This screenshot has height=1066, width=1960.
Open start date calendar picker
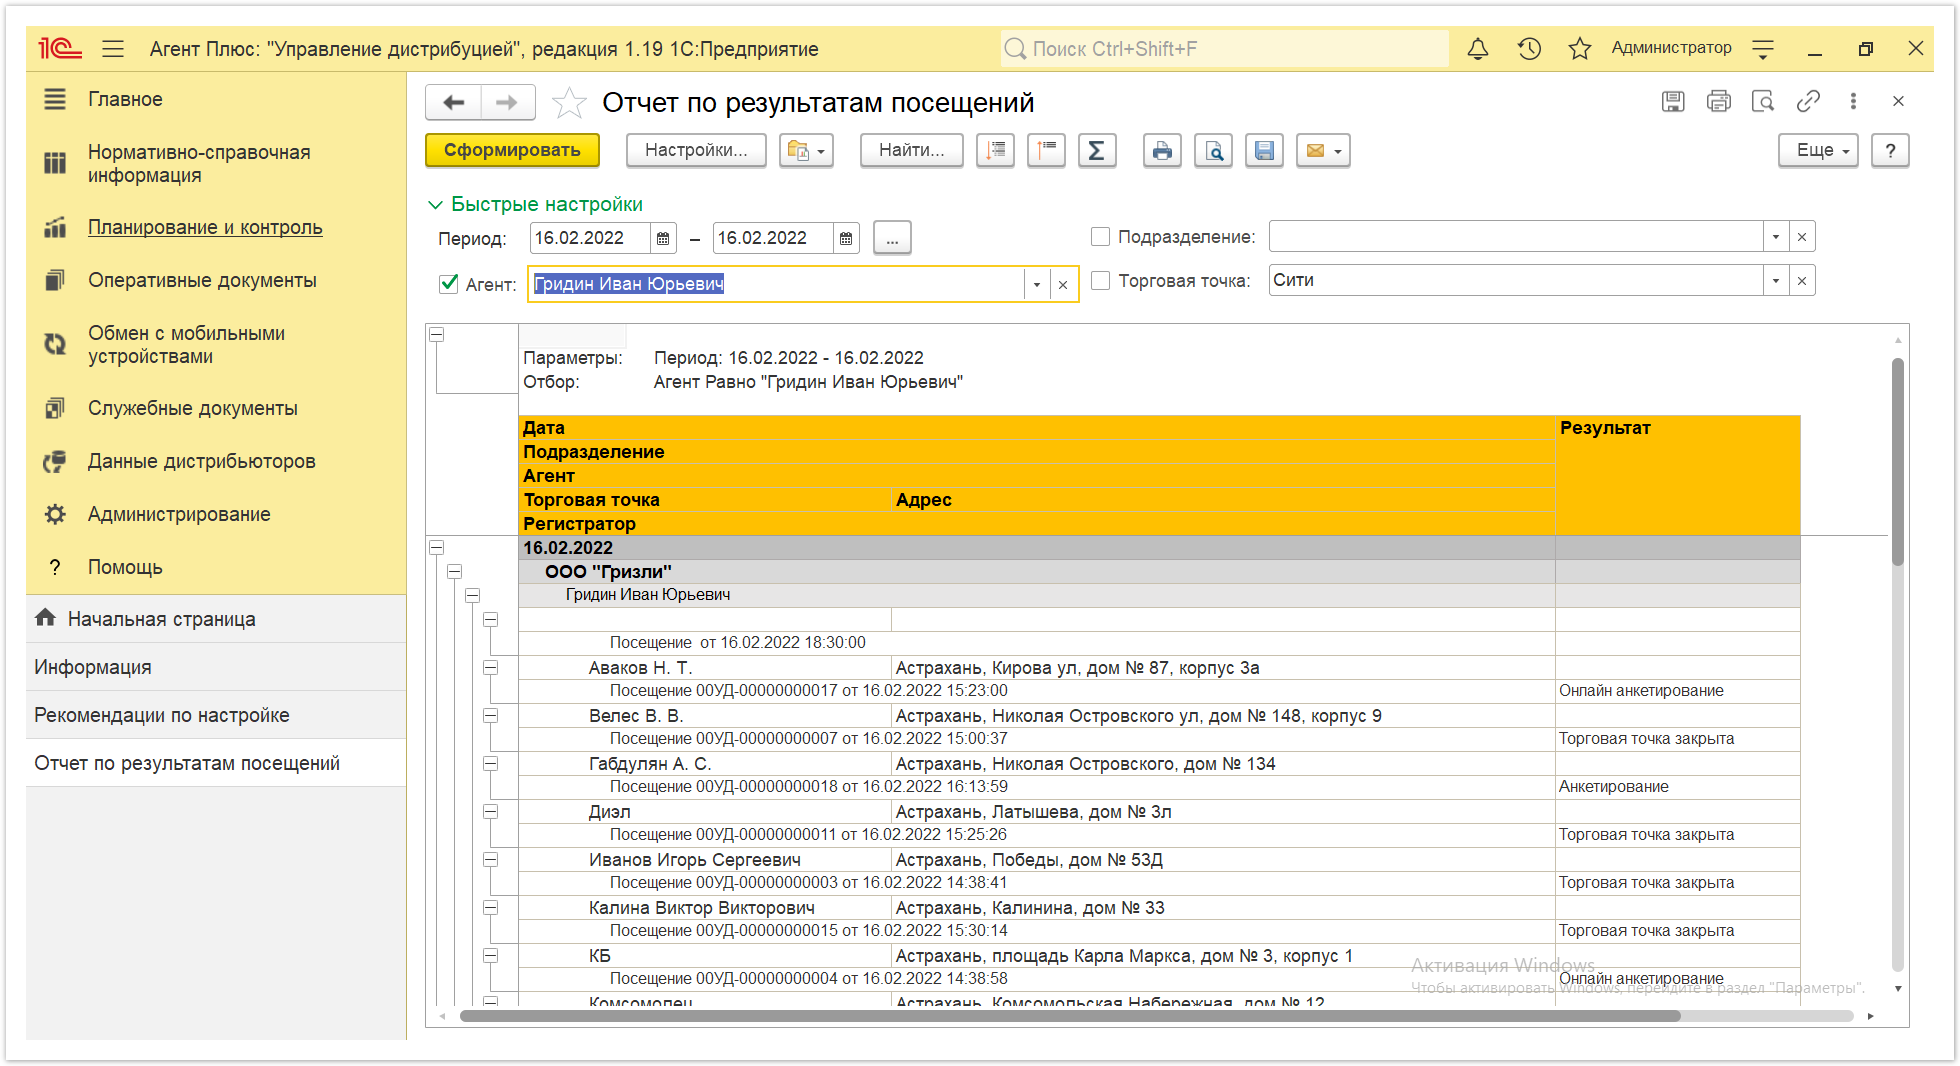663,238
